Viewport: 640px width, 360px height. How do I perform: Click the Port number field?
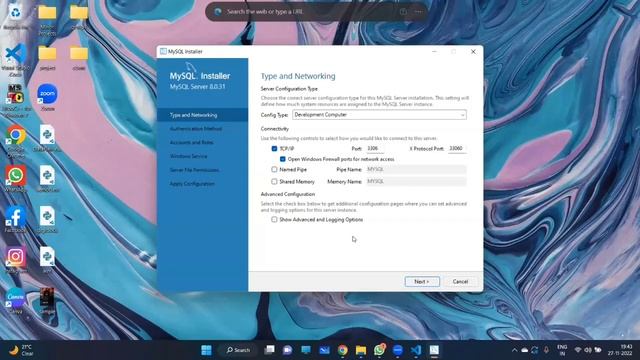375,149
